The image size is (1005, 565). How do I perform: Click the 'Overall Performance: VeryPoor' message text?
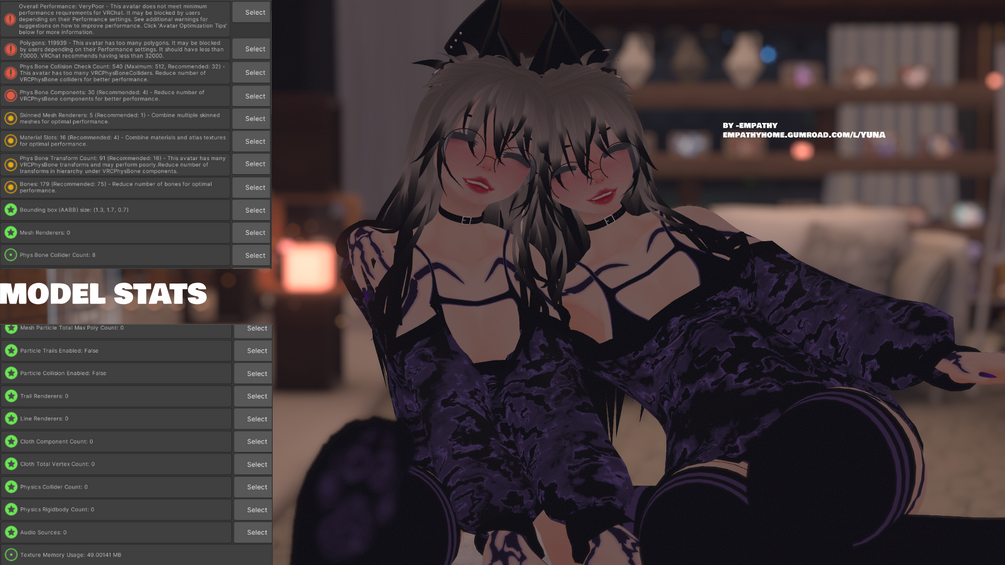[122, 19]
